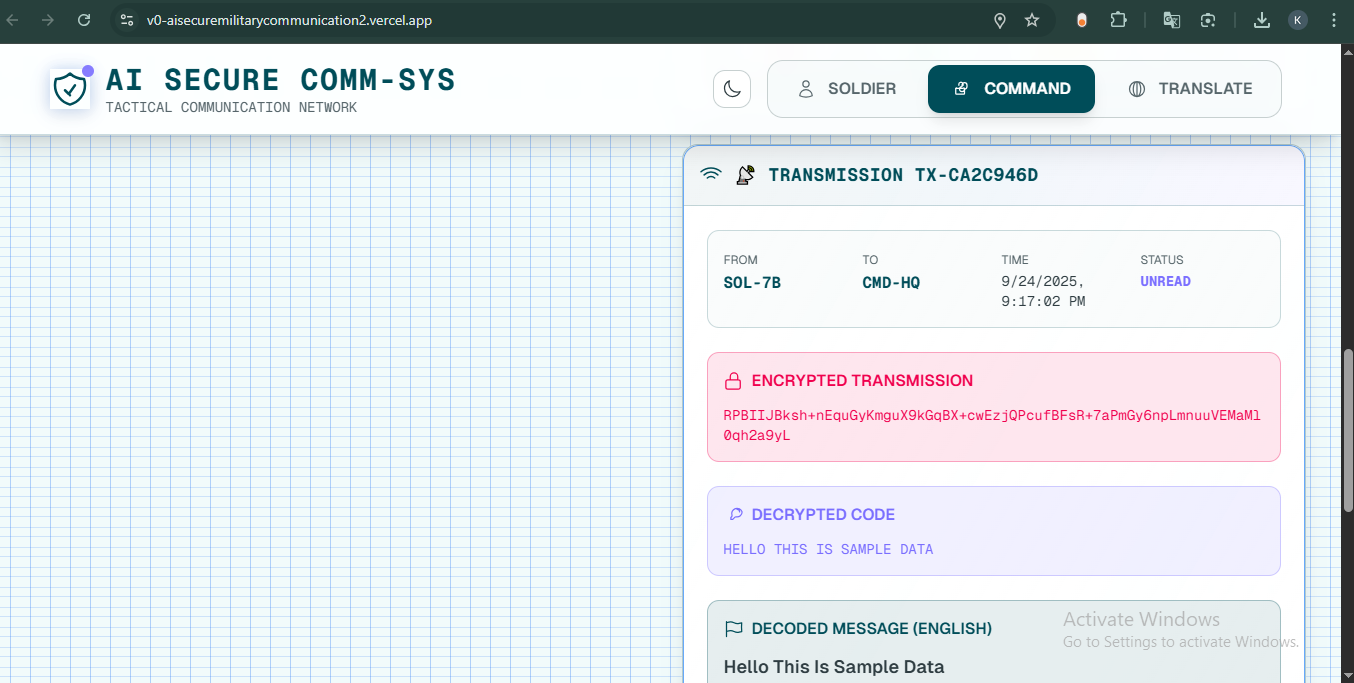Open Chrome three-dot menu

click(x=1333, y=20)
